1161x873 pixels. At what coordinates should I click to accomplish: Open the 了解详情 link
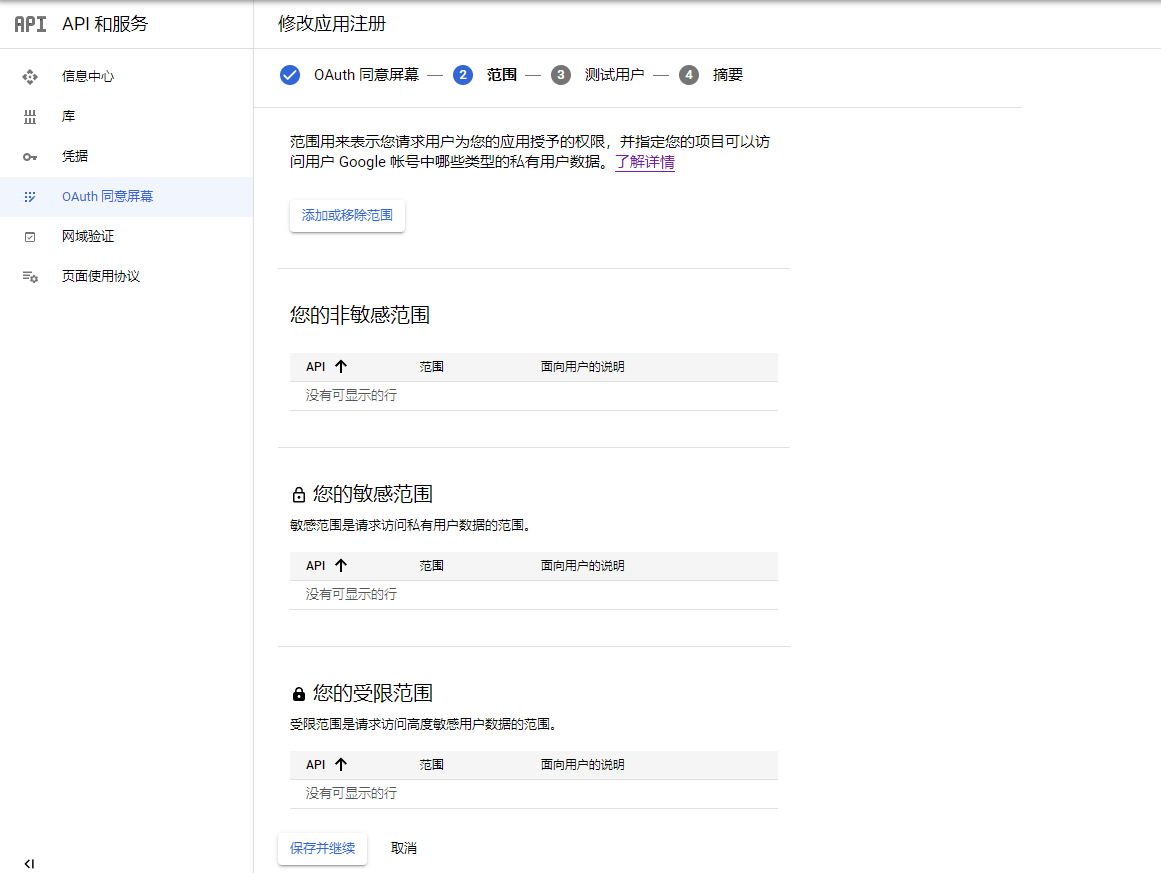[x=645, y=162]
